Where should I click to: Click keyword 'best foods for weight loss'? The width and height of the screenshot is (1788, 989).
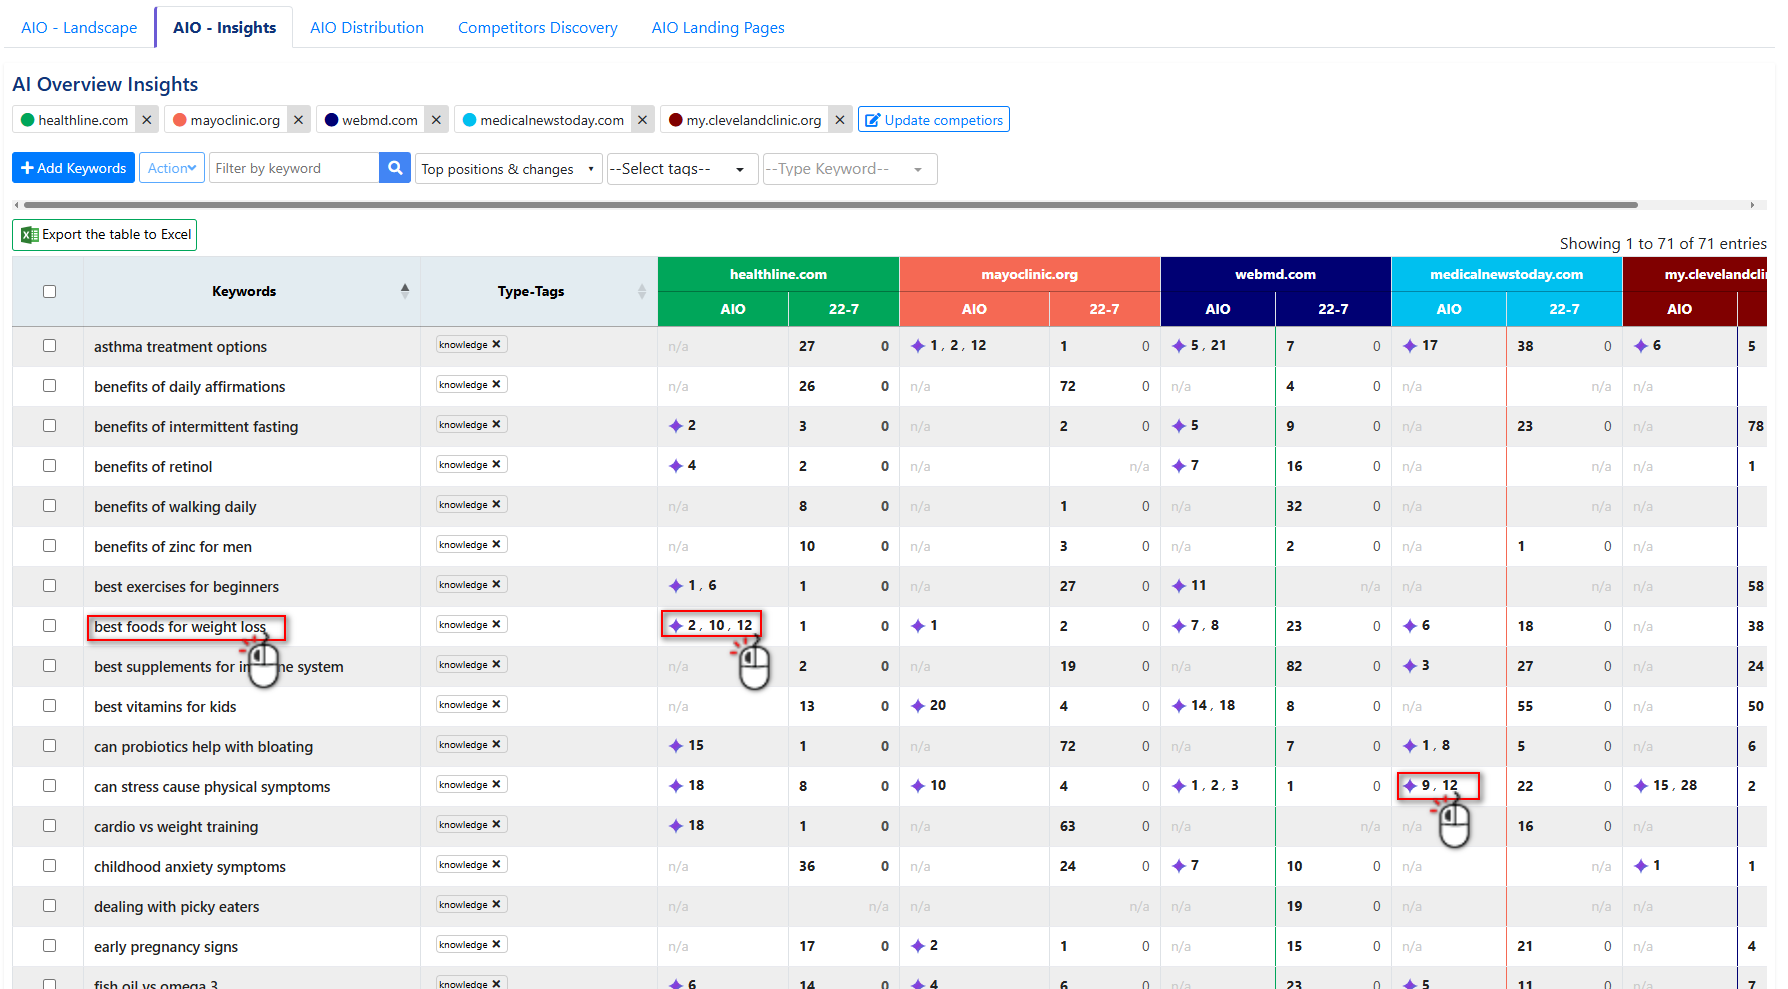click(x=180, y=627)
